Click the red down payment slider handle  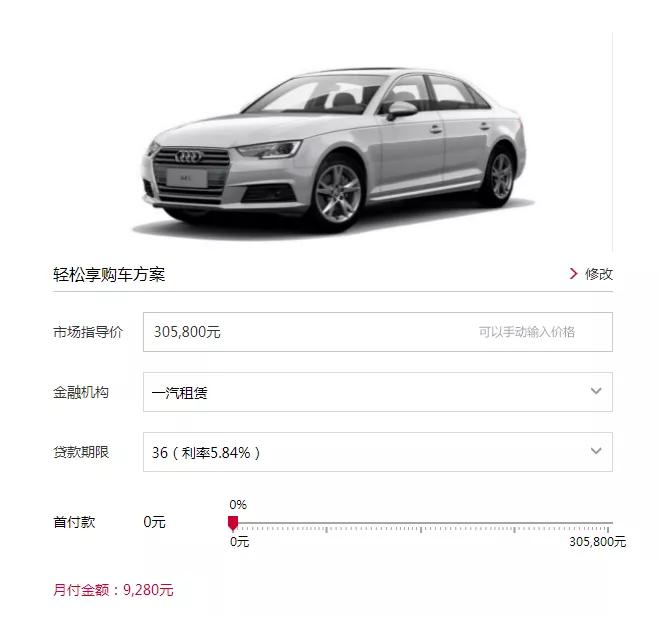(x=233, y=523)
